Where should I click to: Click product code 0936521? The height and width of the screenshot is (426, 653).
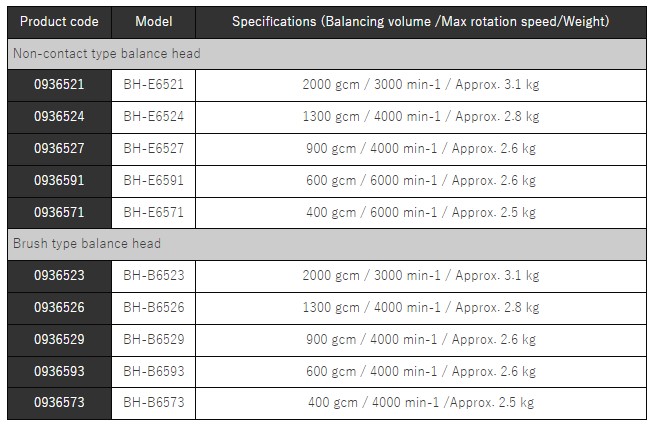pyautogui.click(x=58, y=85)
